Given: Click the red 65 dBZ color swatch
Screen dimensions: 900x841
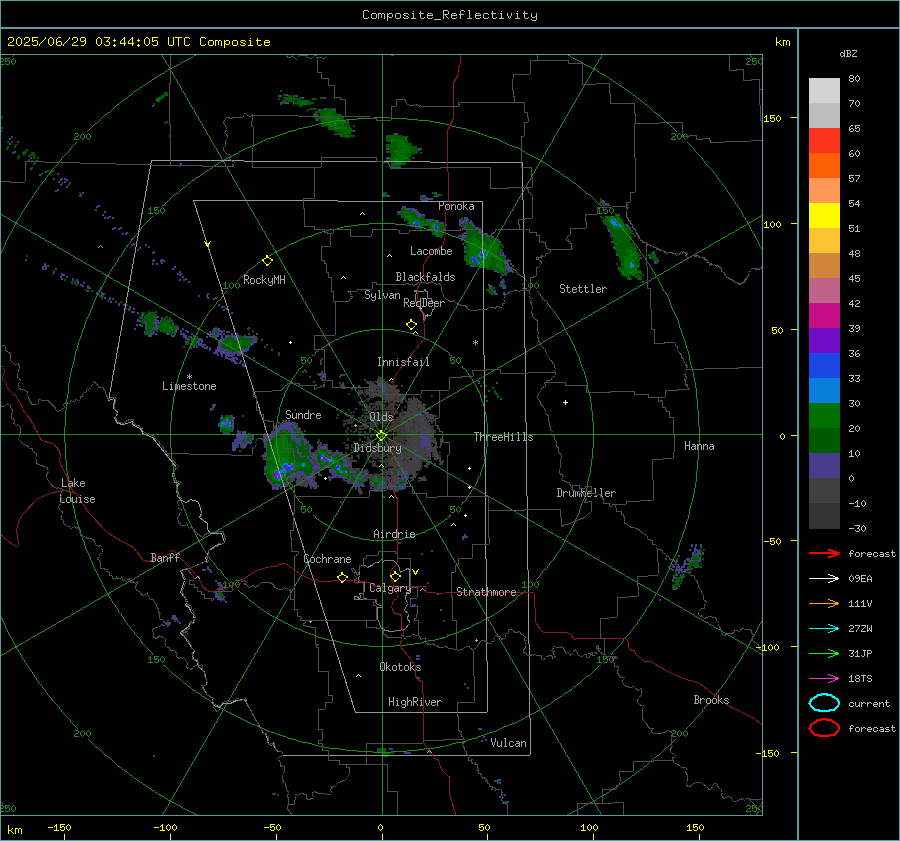Looking at the screenshot, I should [x=824, y=141].
